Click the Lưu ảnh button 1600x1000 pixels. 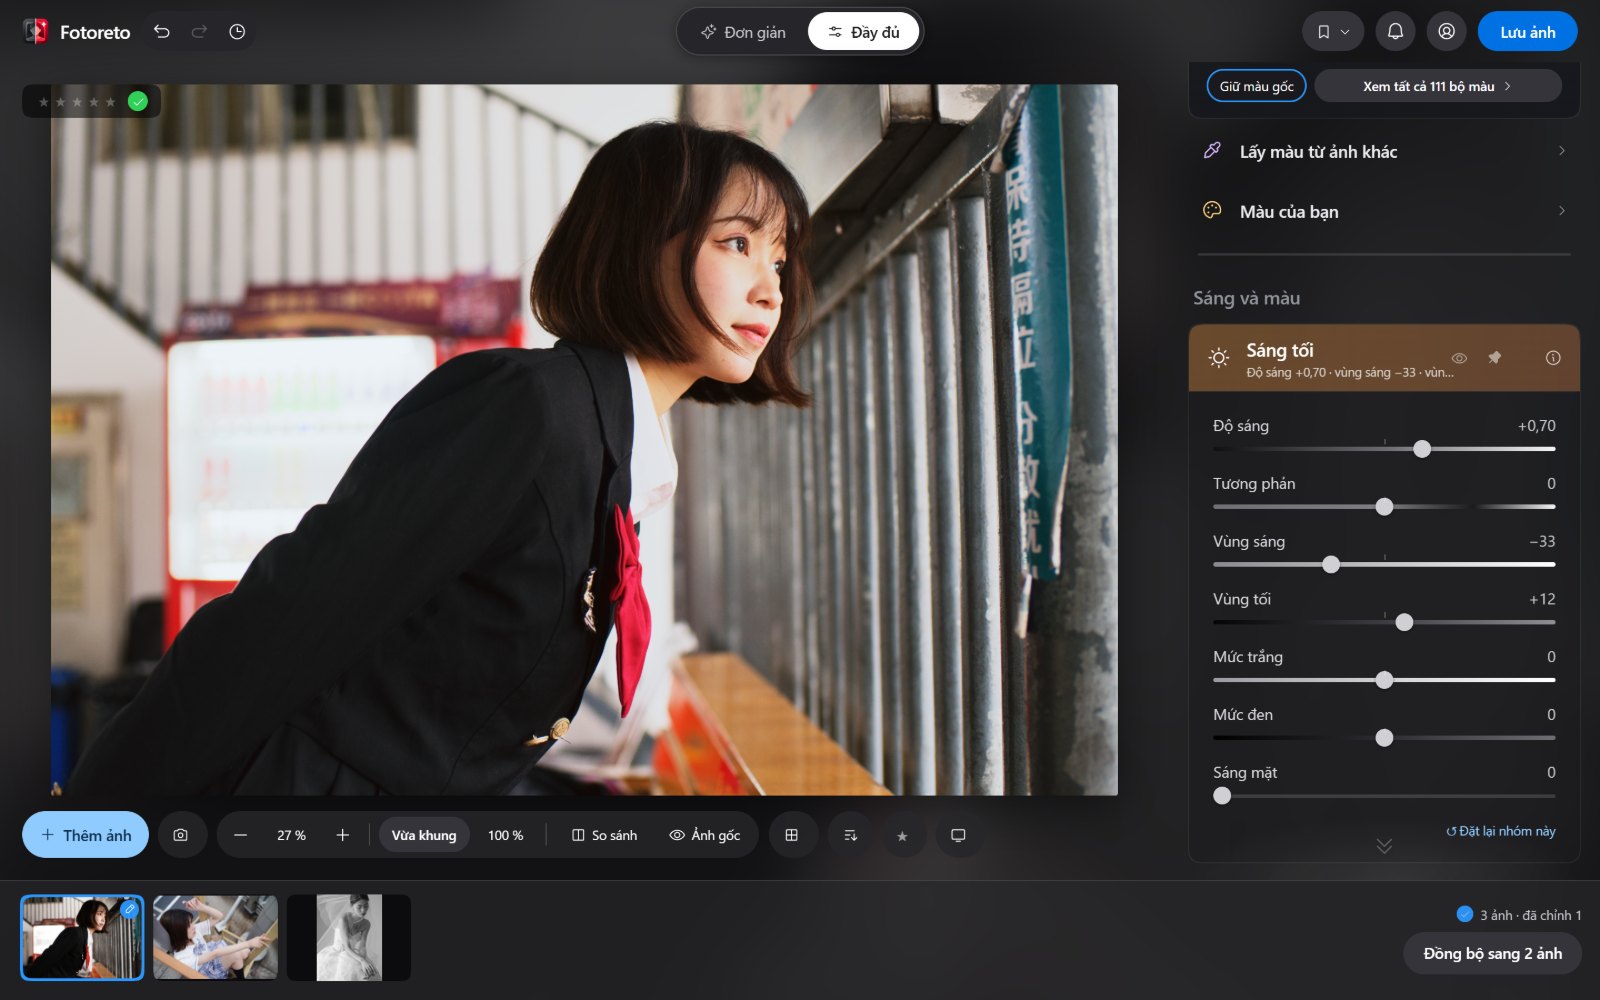(1527, 32)
